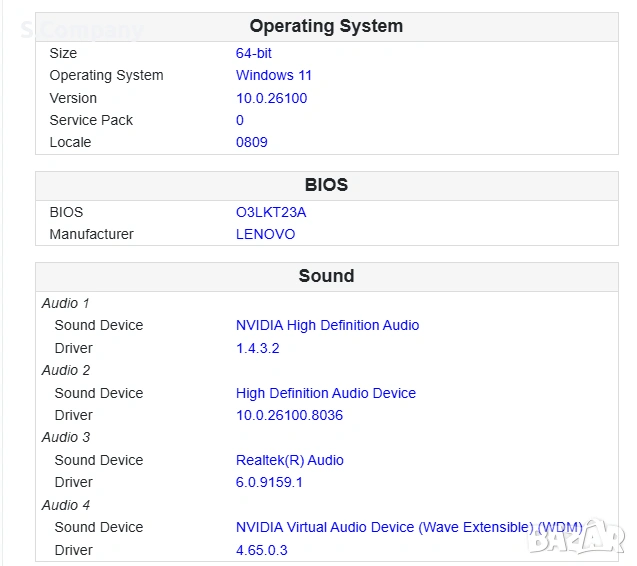
Task: Select the Windows 11 value
Action: 274,75
